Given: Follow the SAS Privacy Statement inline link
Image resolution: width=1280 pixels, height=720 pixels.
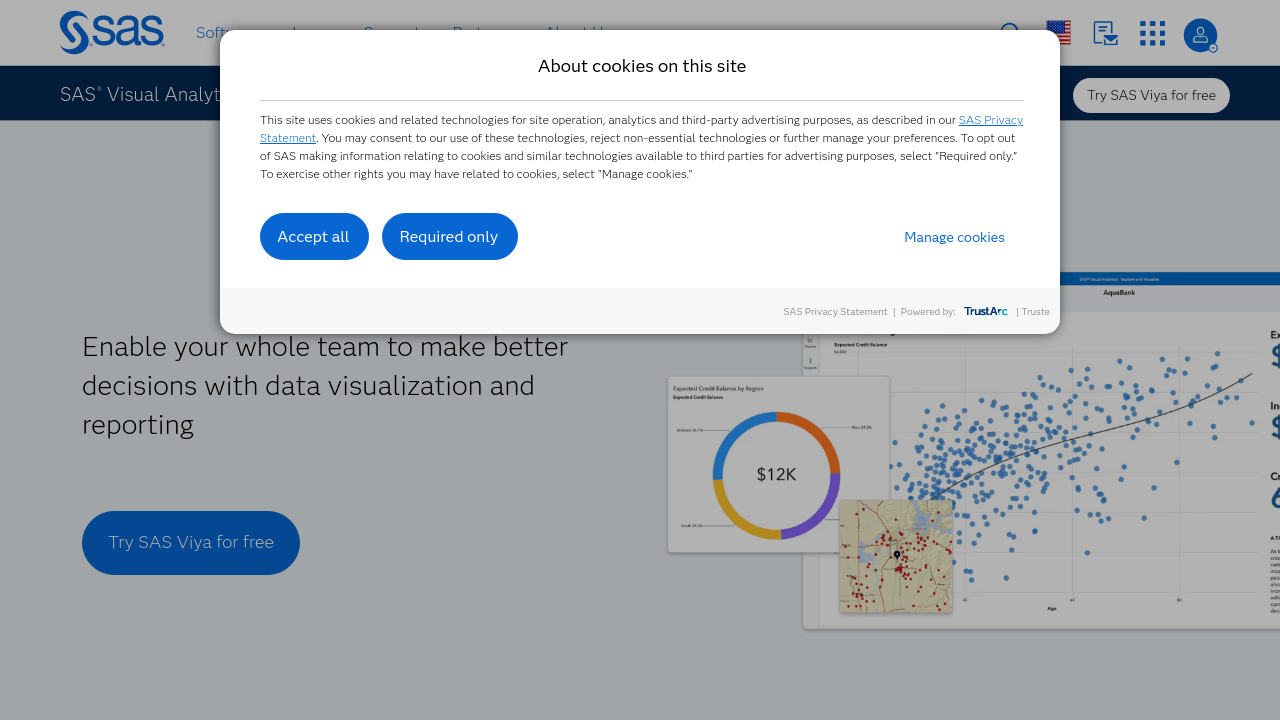Looking at the screenshot, I should coord(990,120).
